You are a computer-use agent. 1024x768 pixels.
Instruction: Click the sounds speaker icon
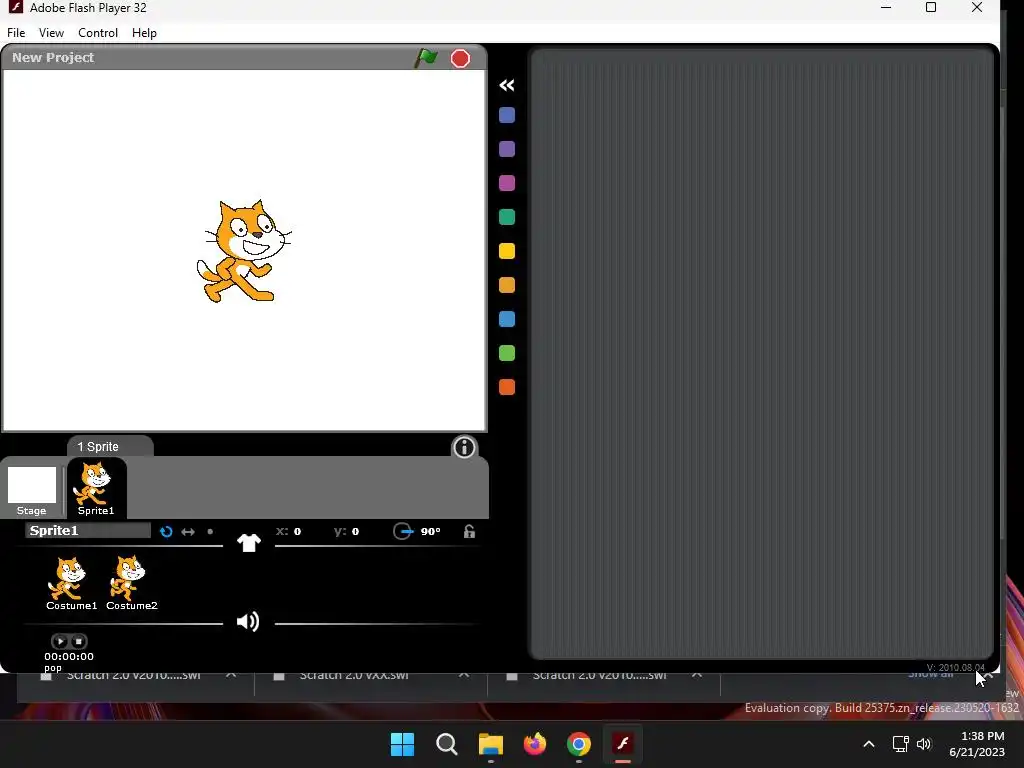(248, 622)
